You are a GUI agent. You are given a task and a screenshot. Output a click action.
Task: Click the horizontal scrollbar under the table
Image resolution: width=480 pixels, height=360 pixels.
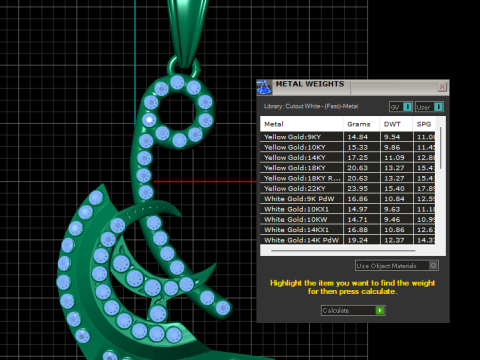point(343,250)
